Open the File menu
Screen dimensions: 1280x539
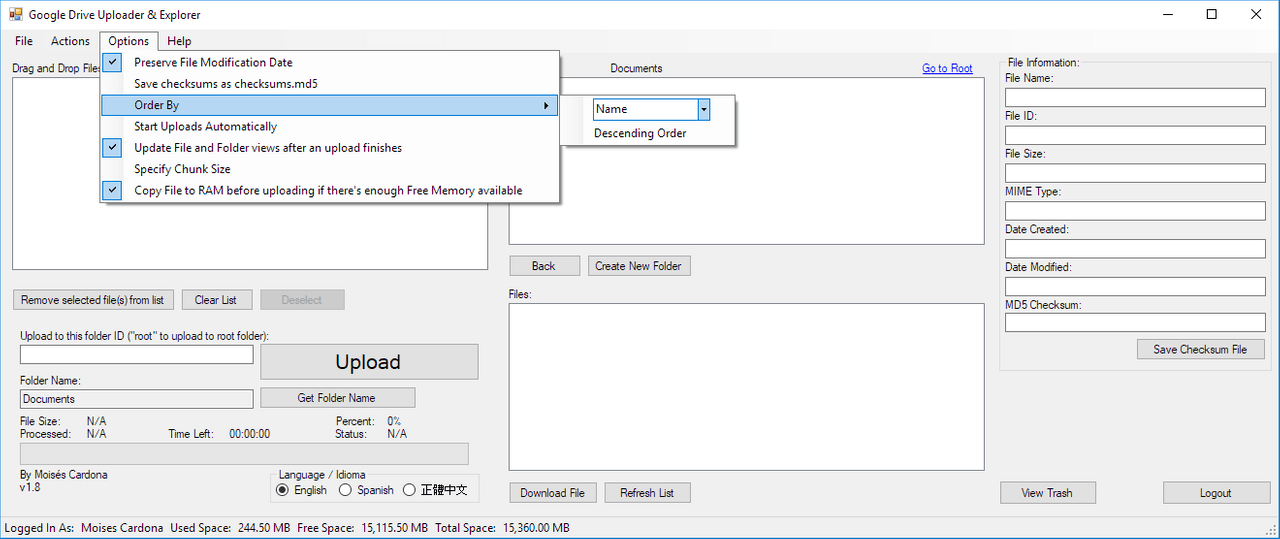tap(24, 41)
